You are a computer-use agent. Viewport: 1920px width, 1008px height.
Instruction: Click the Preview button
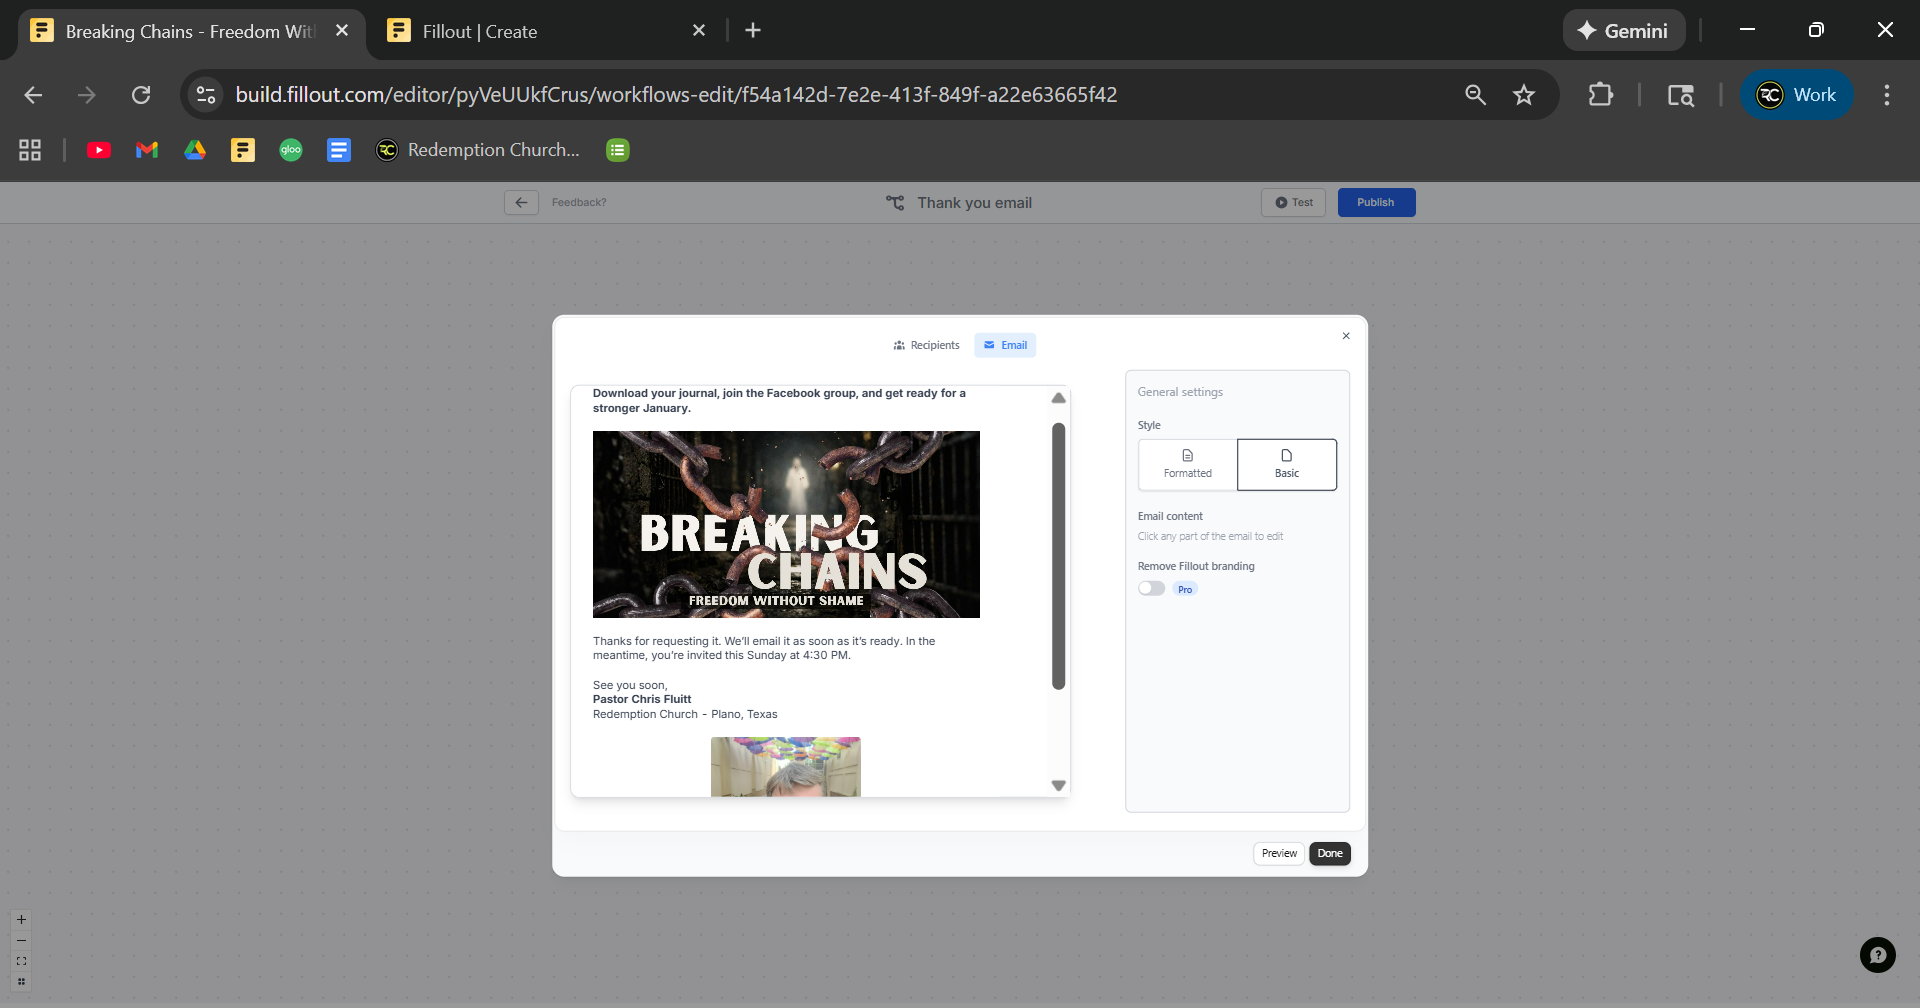[x=1279, y=854]
